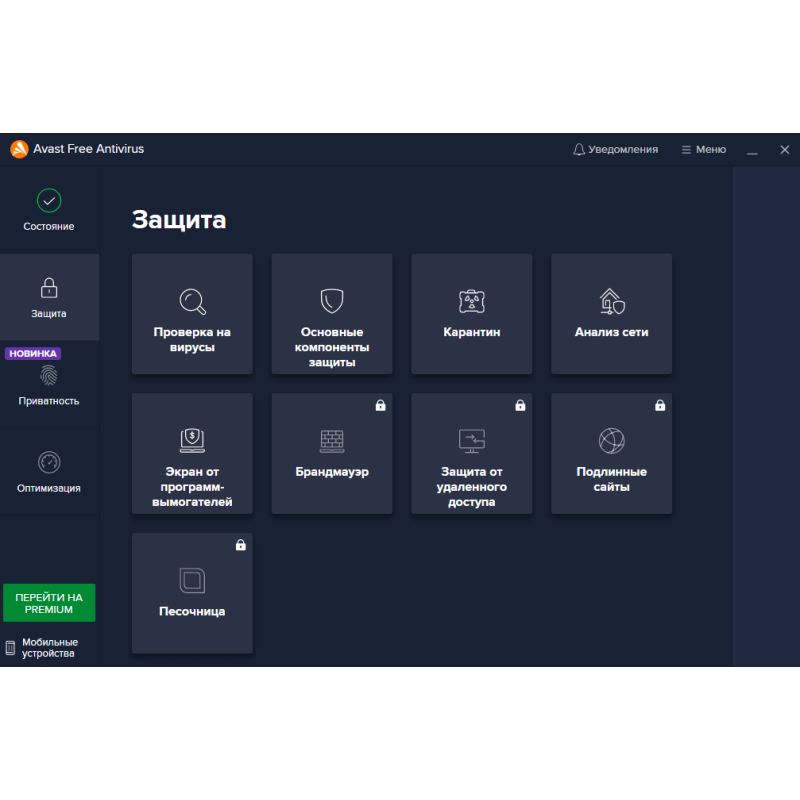Open the Карантин quarantine icon

pos(471,300)
